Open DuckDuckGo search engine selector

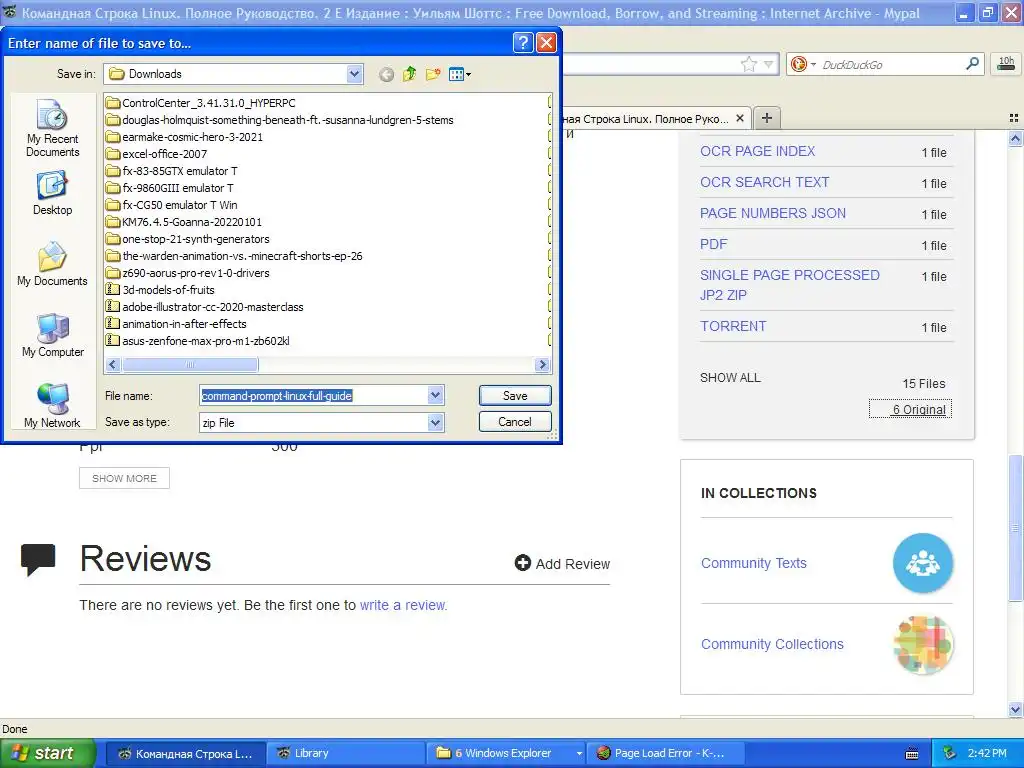[x=803, y=64]
